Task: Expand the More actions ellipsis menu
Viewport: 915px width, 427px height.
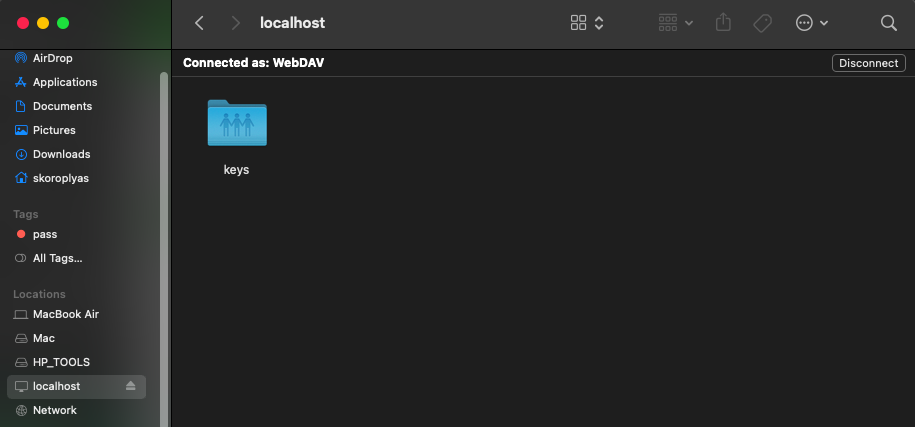Action: click(x=811, y=23)
